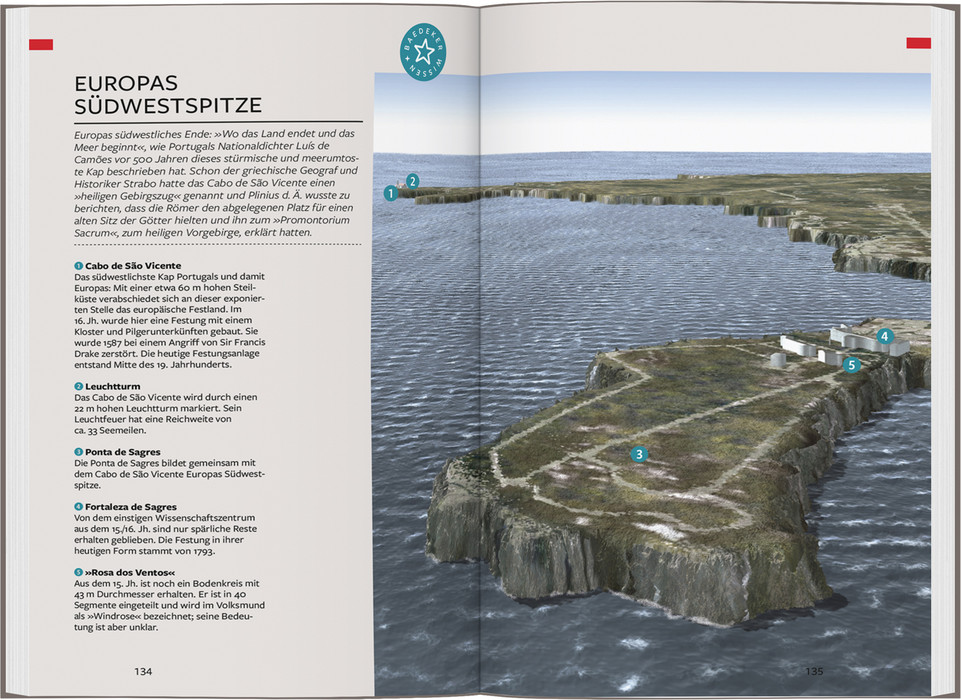Click page number 134

(146, 671)
